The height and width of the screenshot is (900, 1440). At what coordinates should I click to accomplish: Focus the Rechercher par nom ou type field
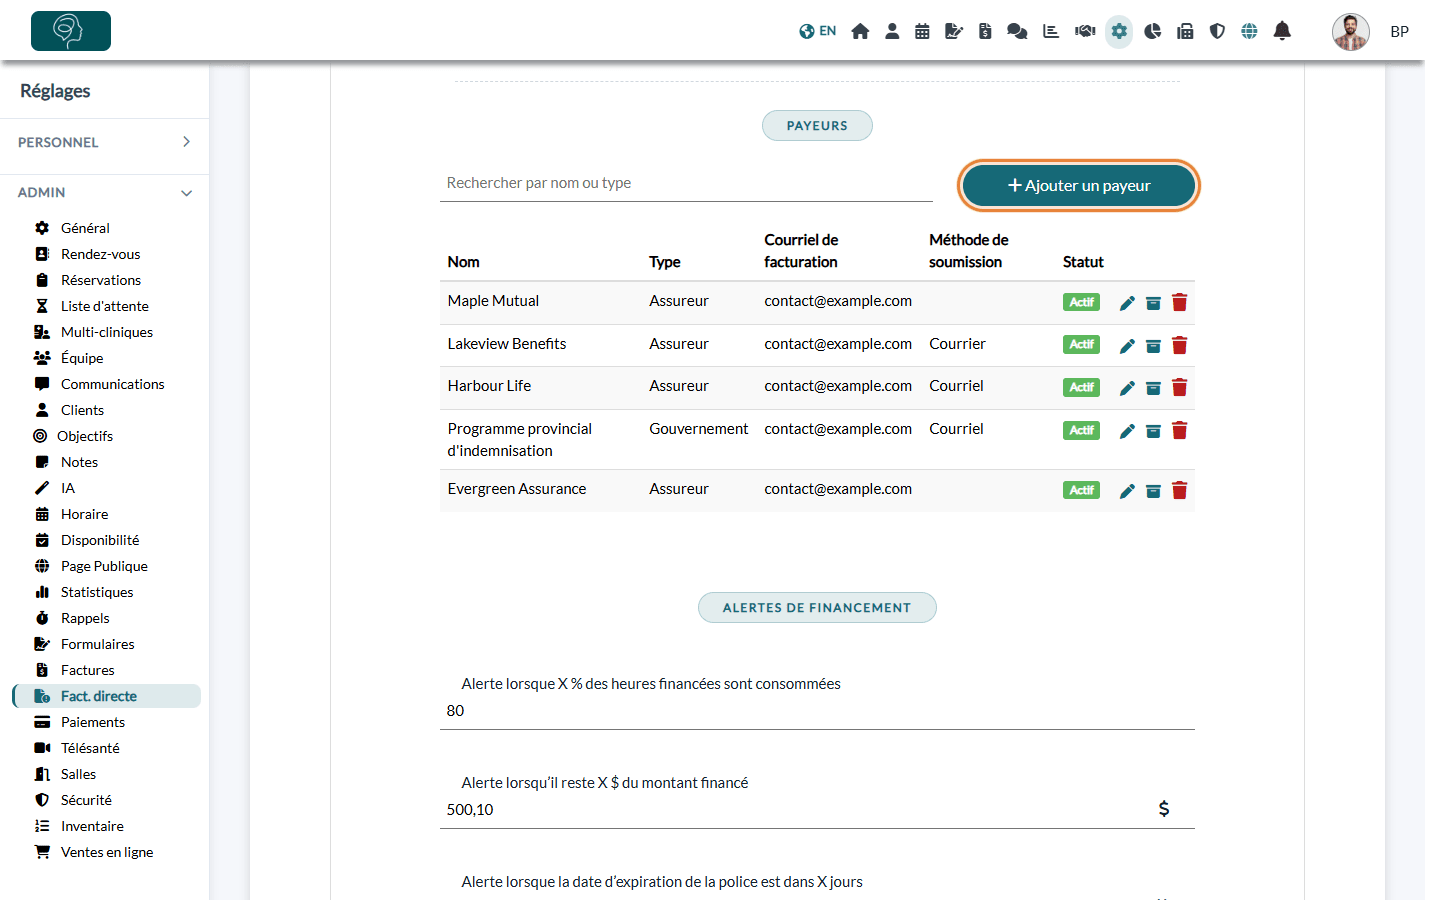686,183
